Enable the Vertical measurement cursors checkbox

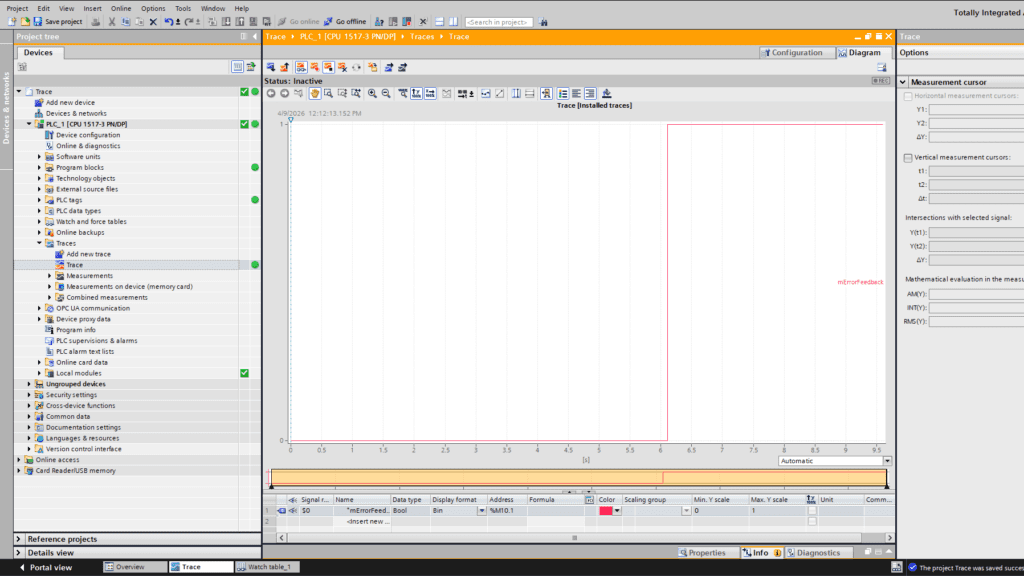point(907,158)
